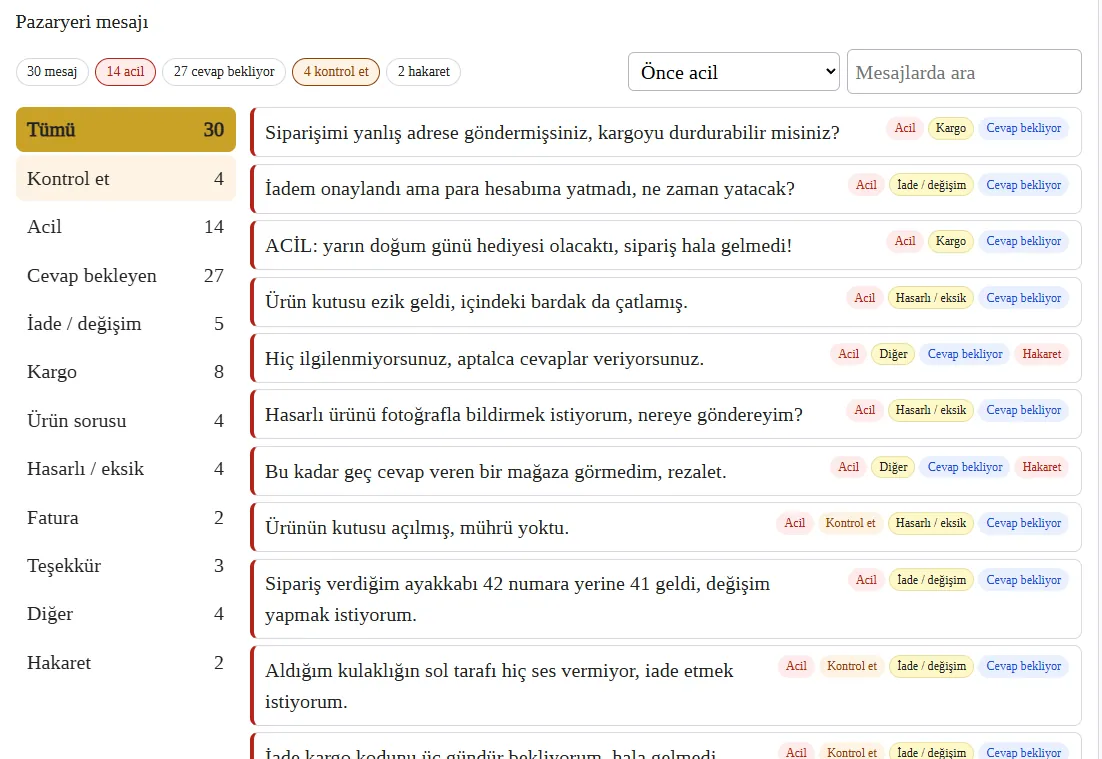Select the '30 mesaj' filter chip
This screenshot has height=759, width=1102.
pos(52,72)
